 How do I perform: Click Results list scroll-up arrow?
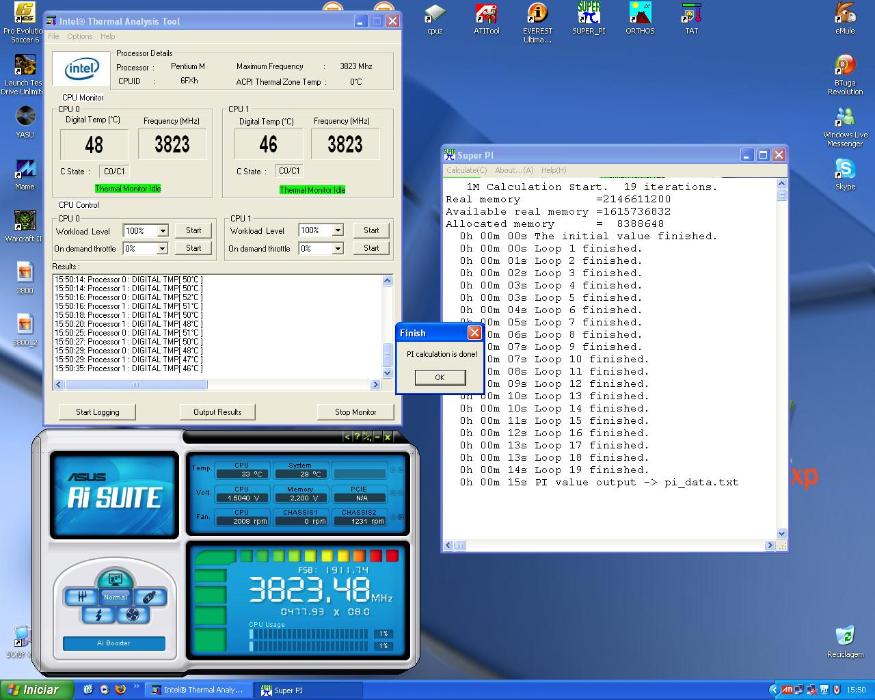pos(388,281)
